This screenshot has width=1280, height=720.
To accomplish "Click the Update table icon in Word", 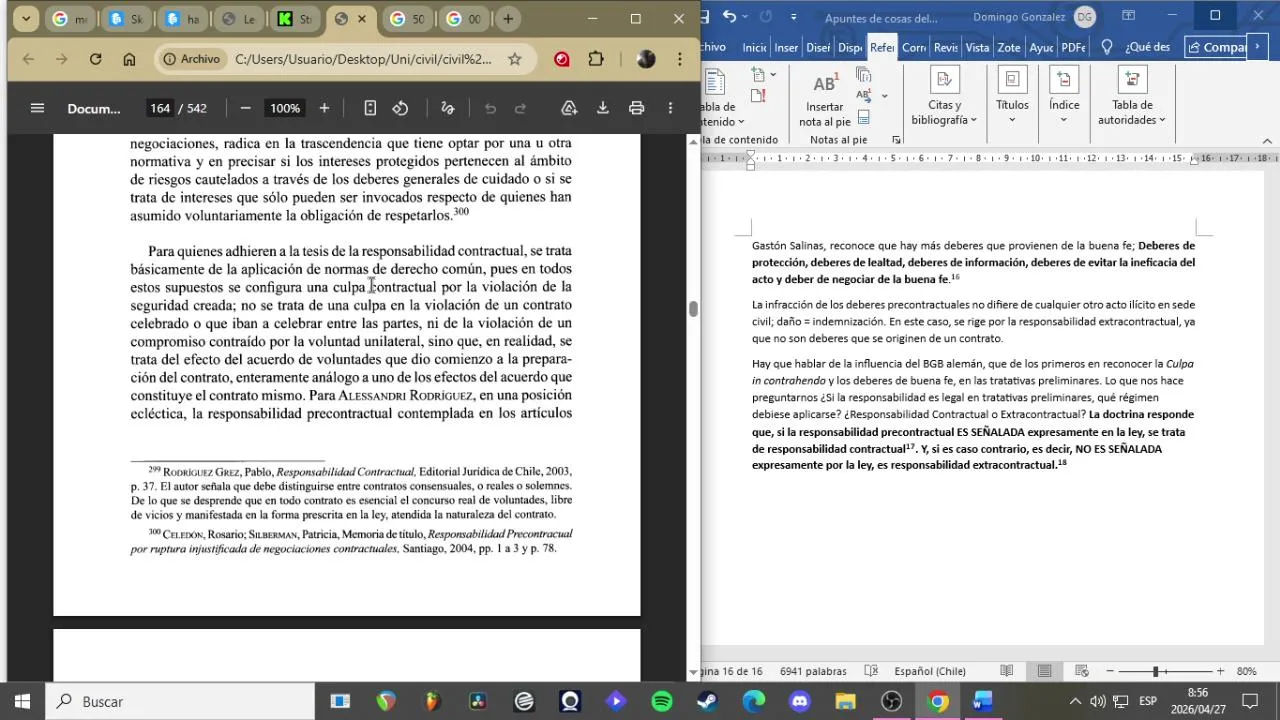I will coord(758,96).
